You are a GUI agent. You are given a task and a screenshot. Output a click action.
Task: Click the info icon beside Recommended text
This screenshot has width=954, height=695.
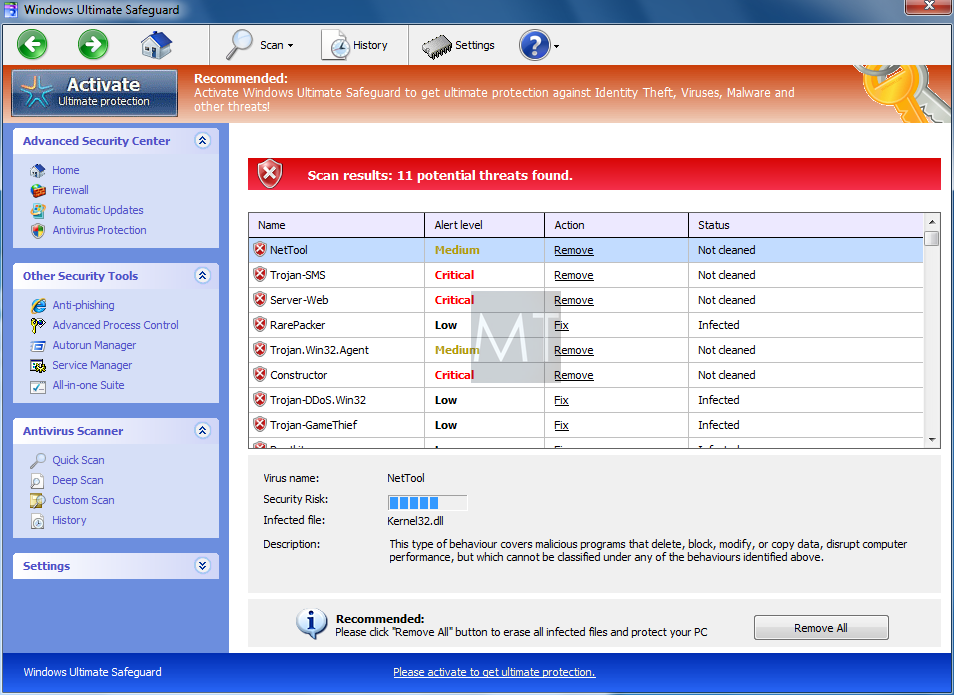[x=312, y=624]
